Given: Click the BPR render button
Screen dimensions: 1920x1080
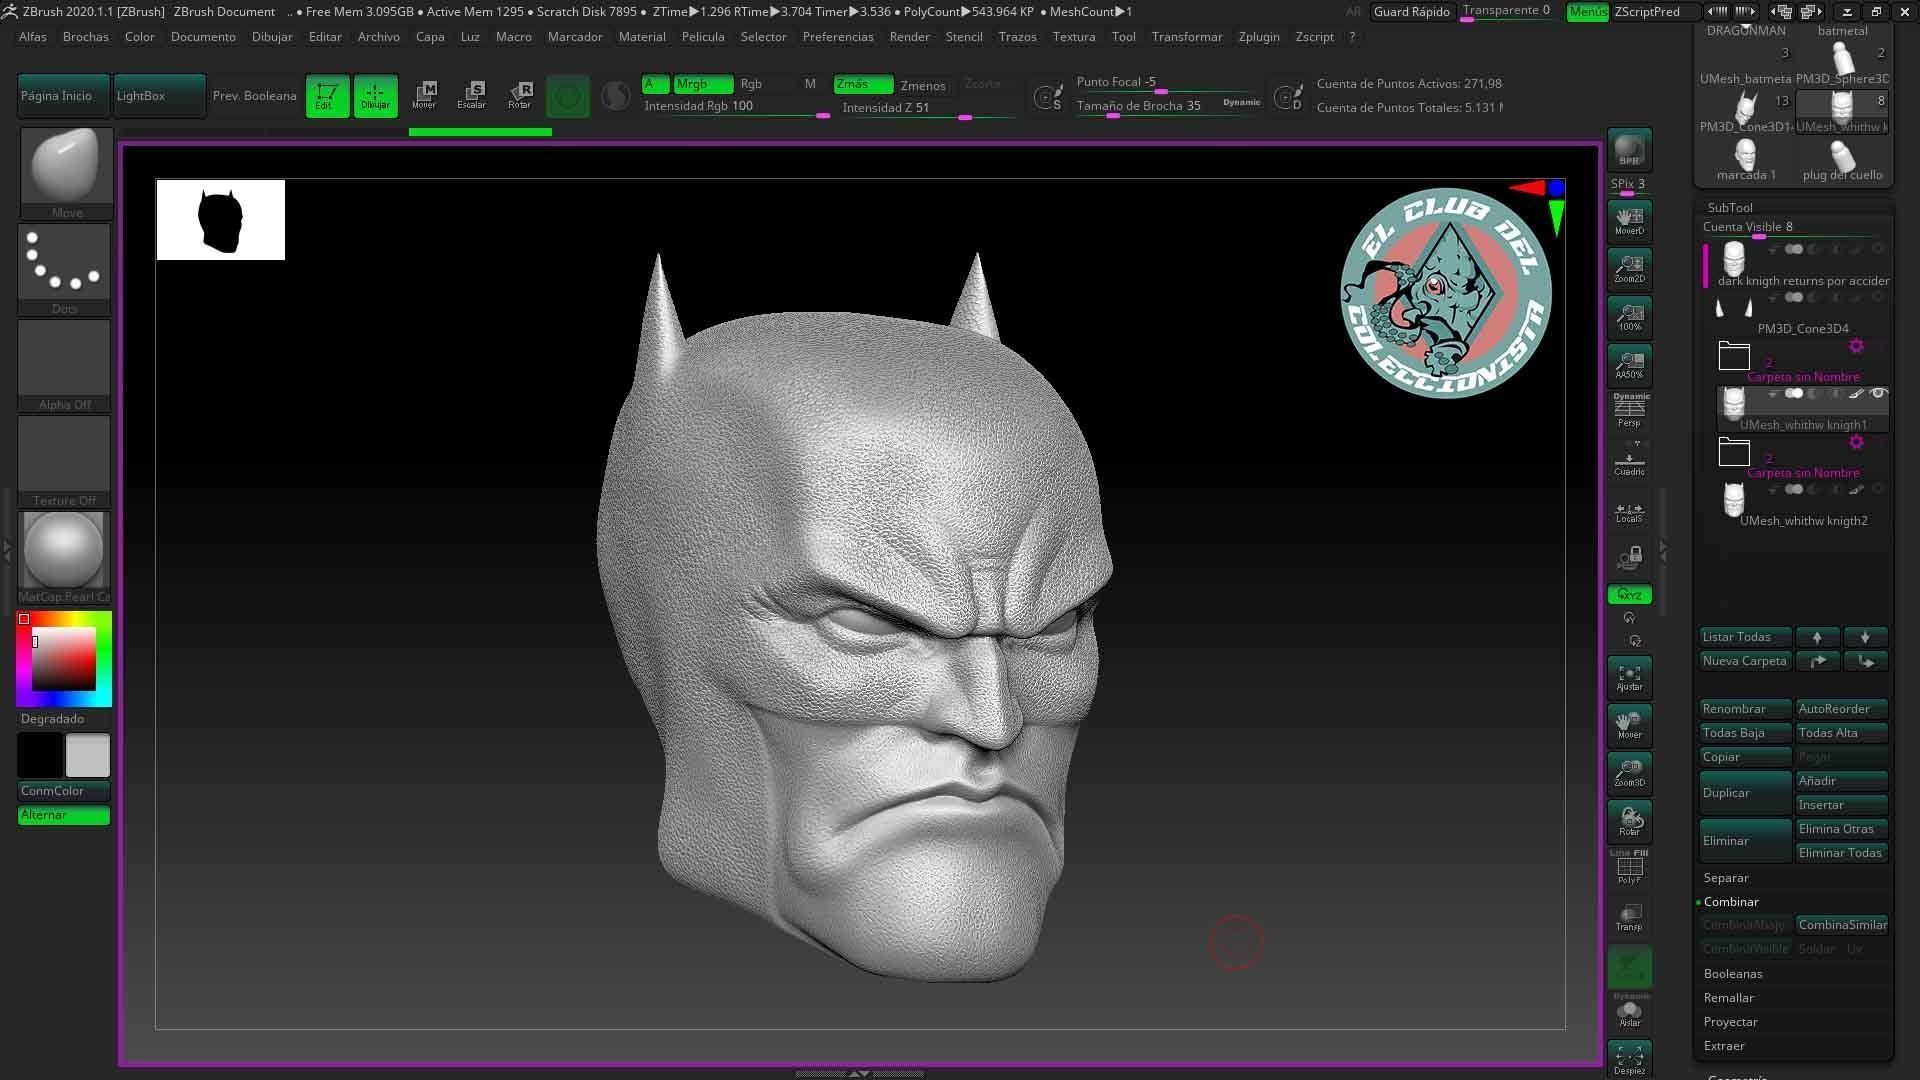Looking at the screenshot, I should 1629,149.
